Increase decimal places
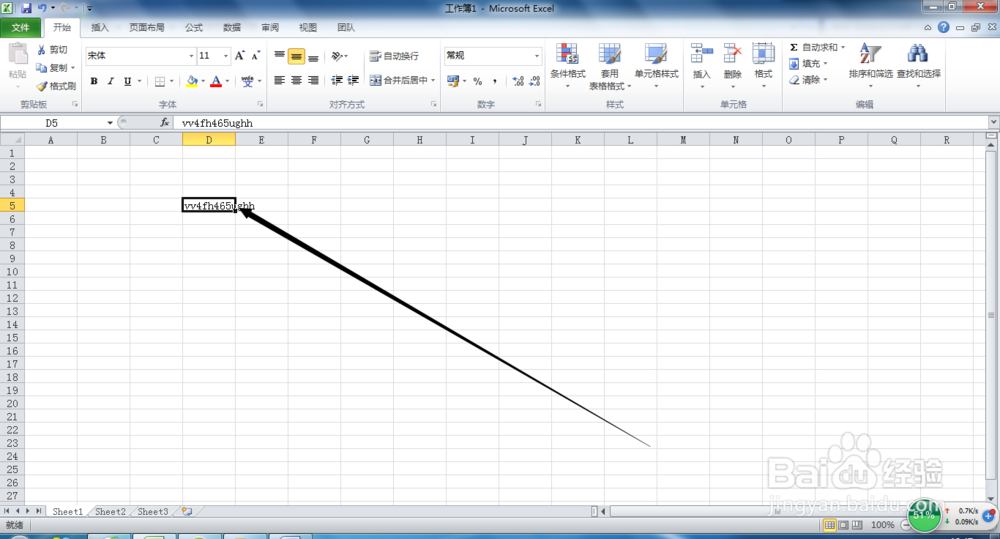Screen dimensions: 1000x539 [x=518, y=81]
